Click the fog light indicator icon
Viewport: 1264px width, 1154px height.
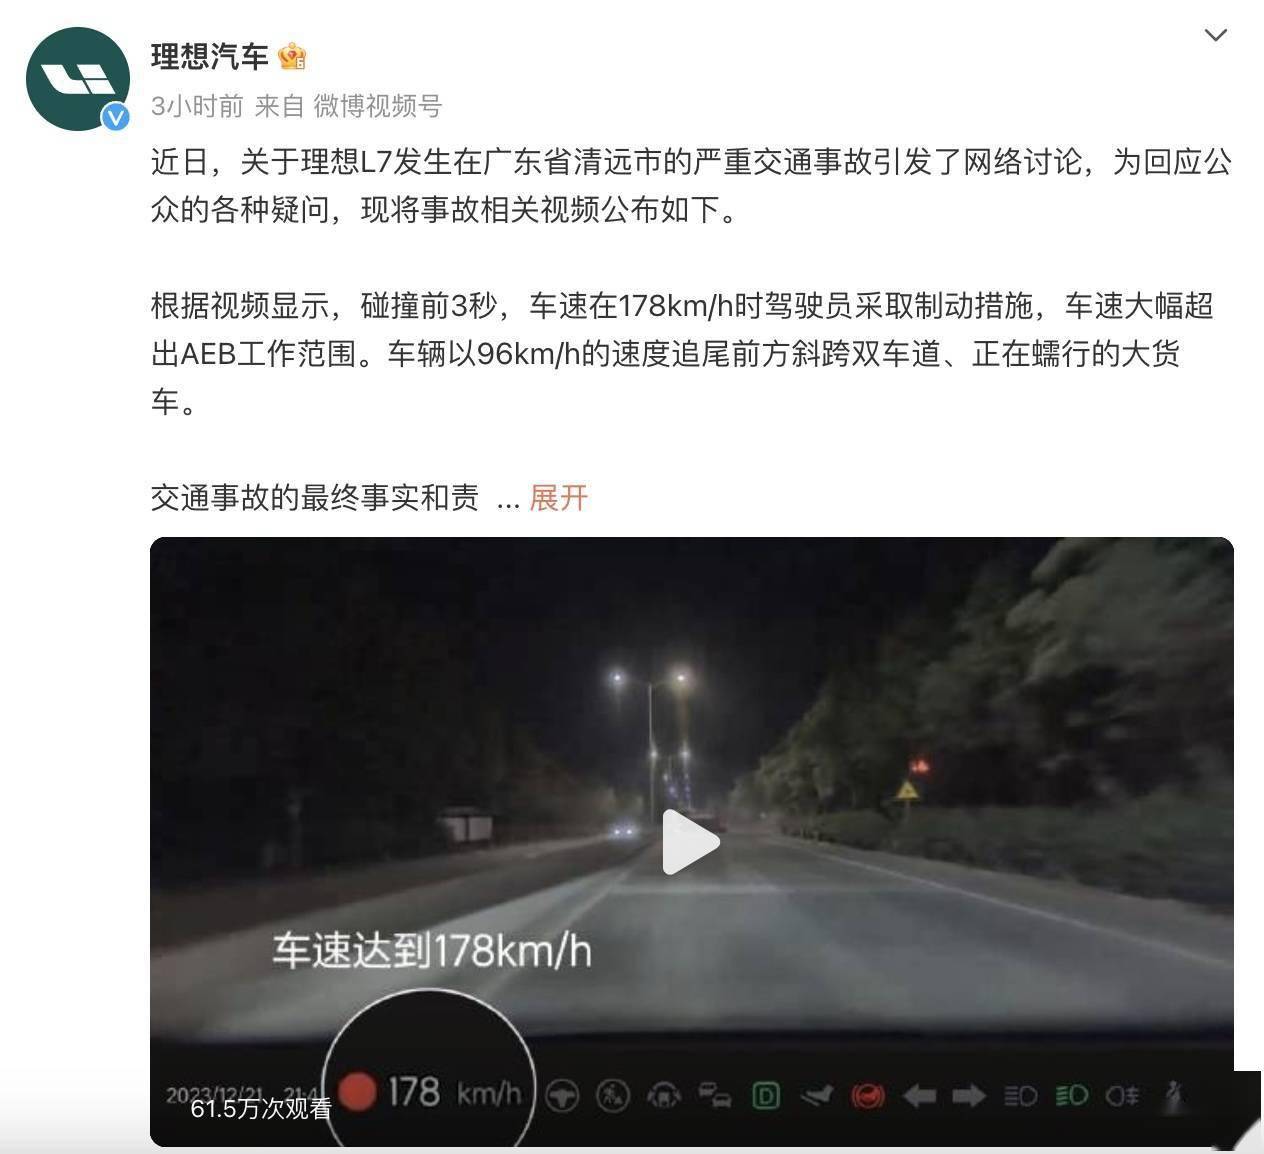[x=1122, y=1096]
